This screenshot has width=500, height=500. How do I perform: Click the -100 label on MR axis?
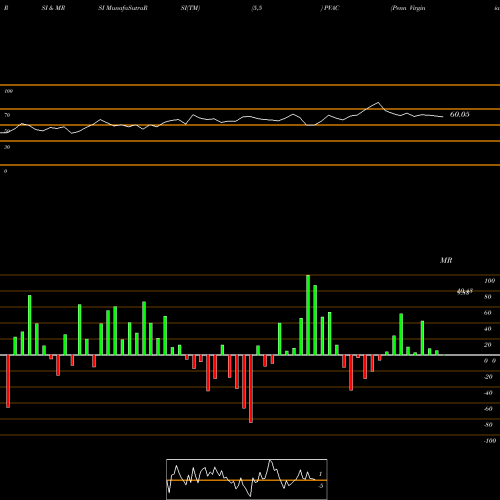click(490, 441)
